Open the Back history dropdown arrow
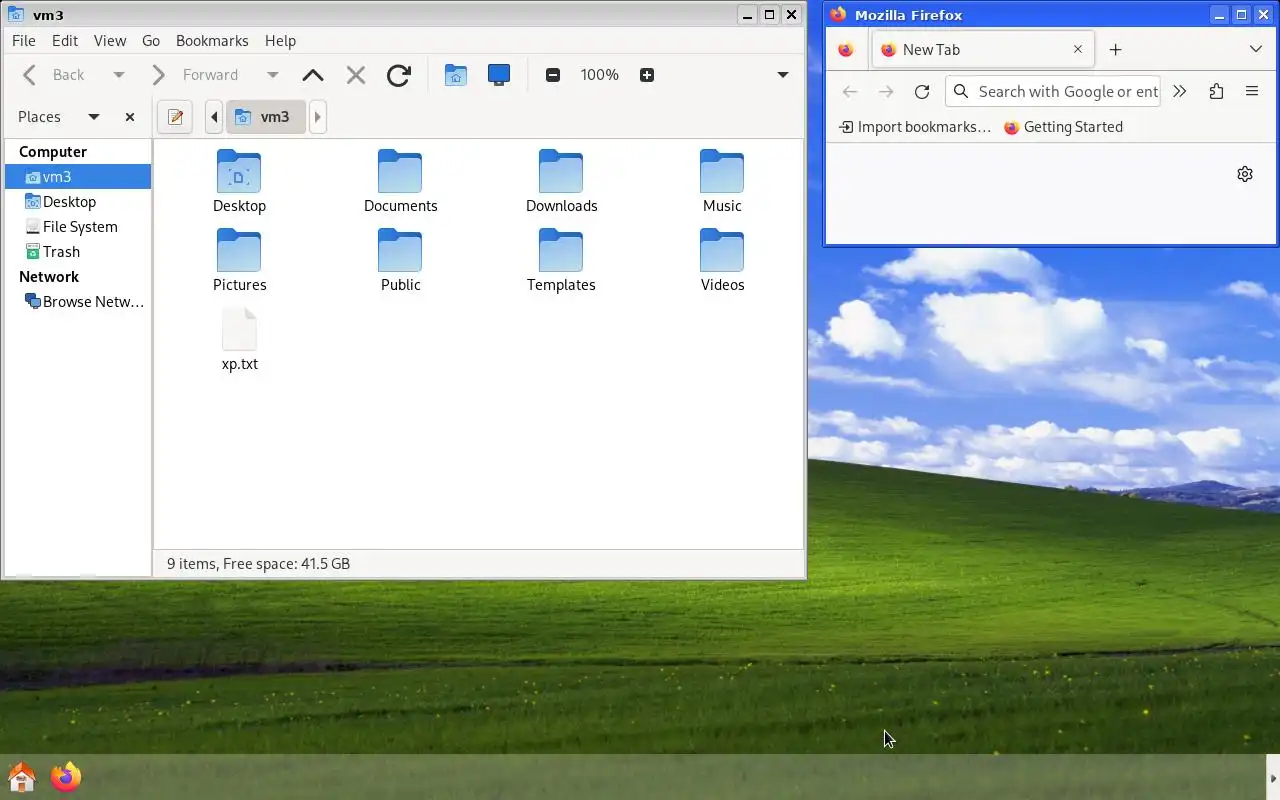The height and width of the screenshot is (800, 1280). [x=118, y=75]
